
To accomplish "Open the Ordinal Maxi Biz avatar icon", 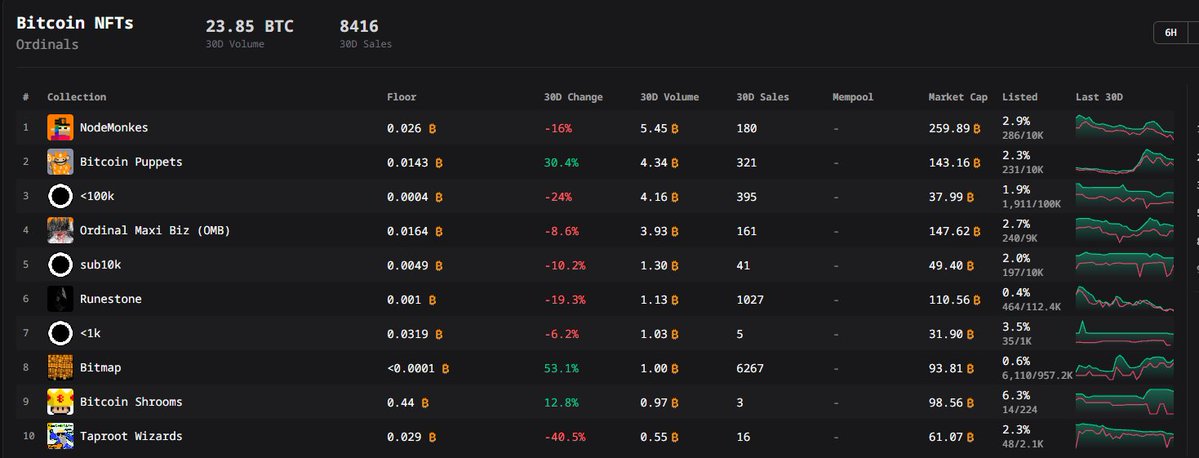I will click(x=60, y=230).
